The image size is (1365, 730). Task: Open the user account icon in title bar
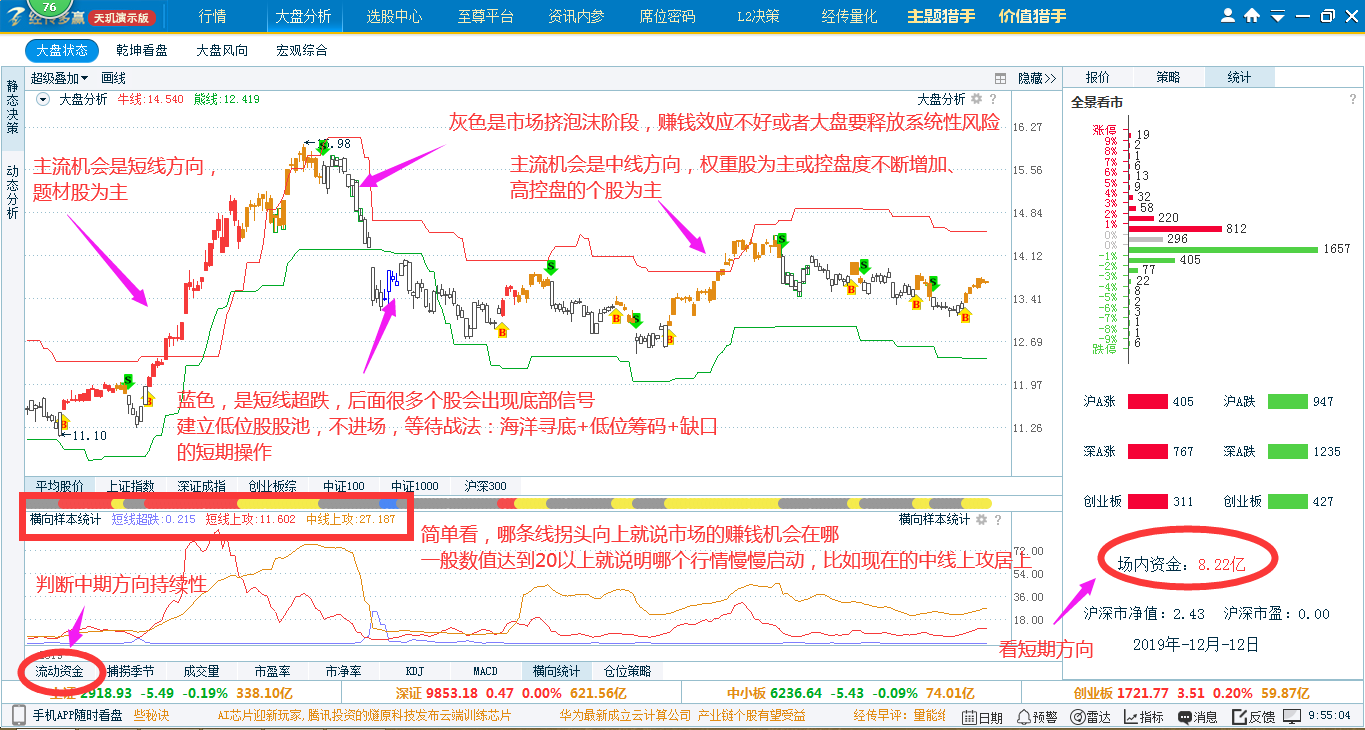(1229, 16)
